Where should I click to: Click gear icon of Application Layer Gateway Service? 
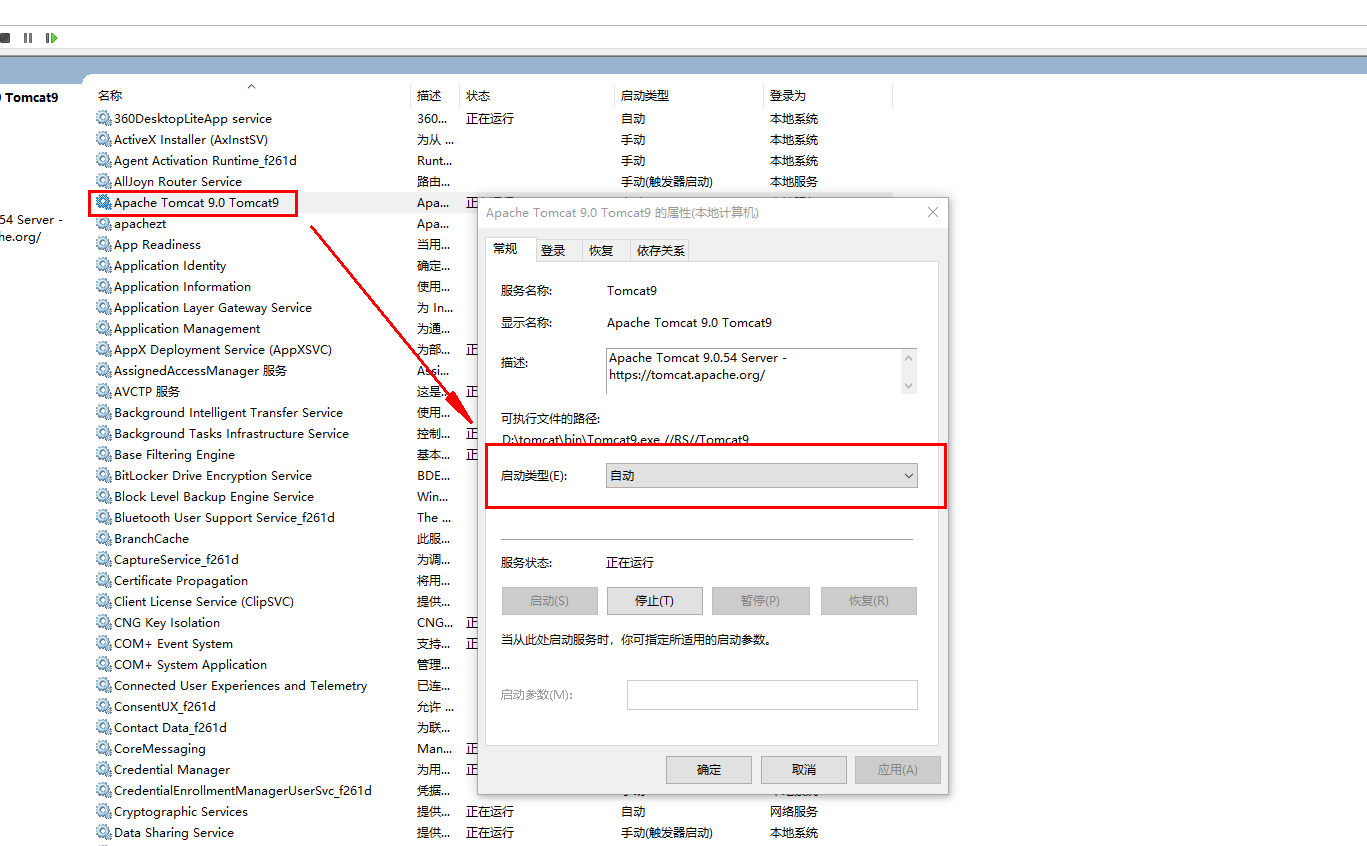point(104,307)
